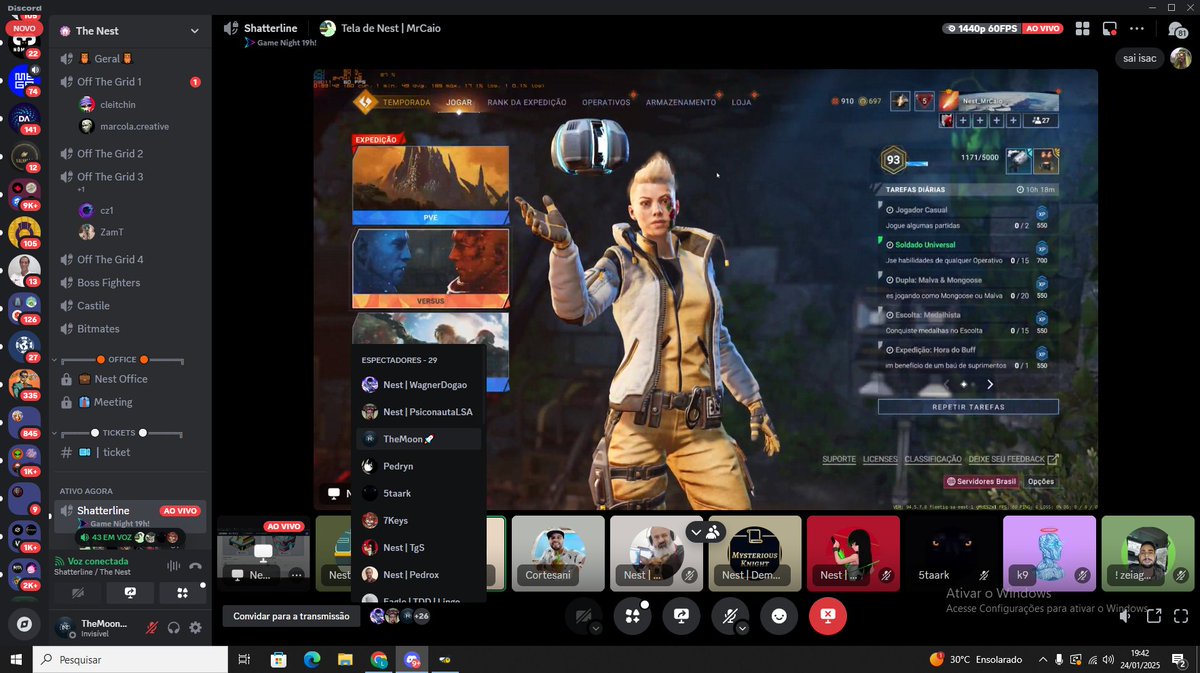
Task: Expand The Nest server menu chevron
Action: 195,31
